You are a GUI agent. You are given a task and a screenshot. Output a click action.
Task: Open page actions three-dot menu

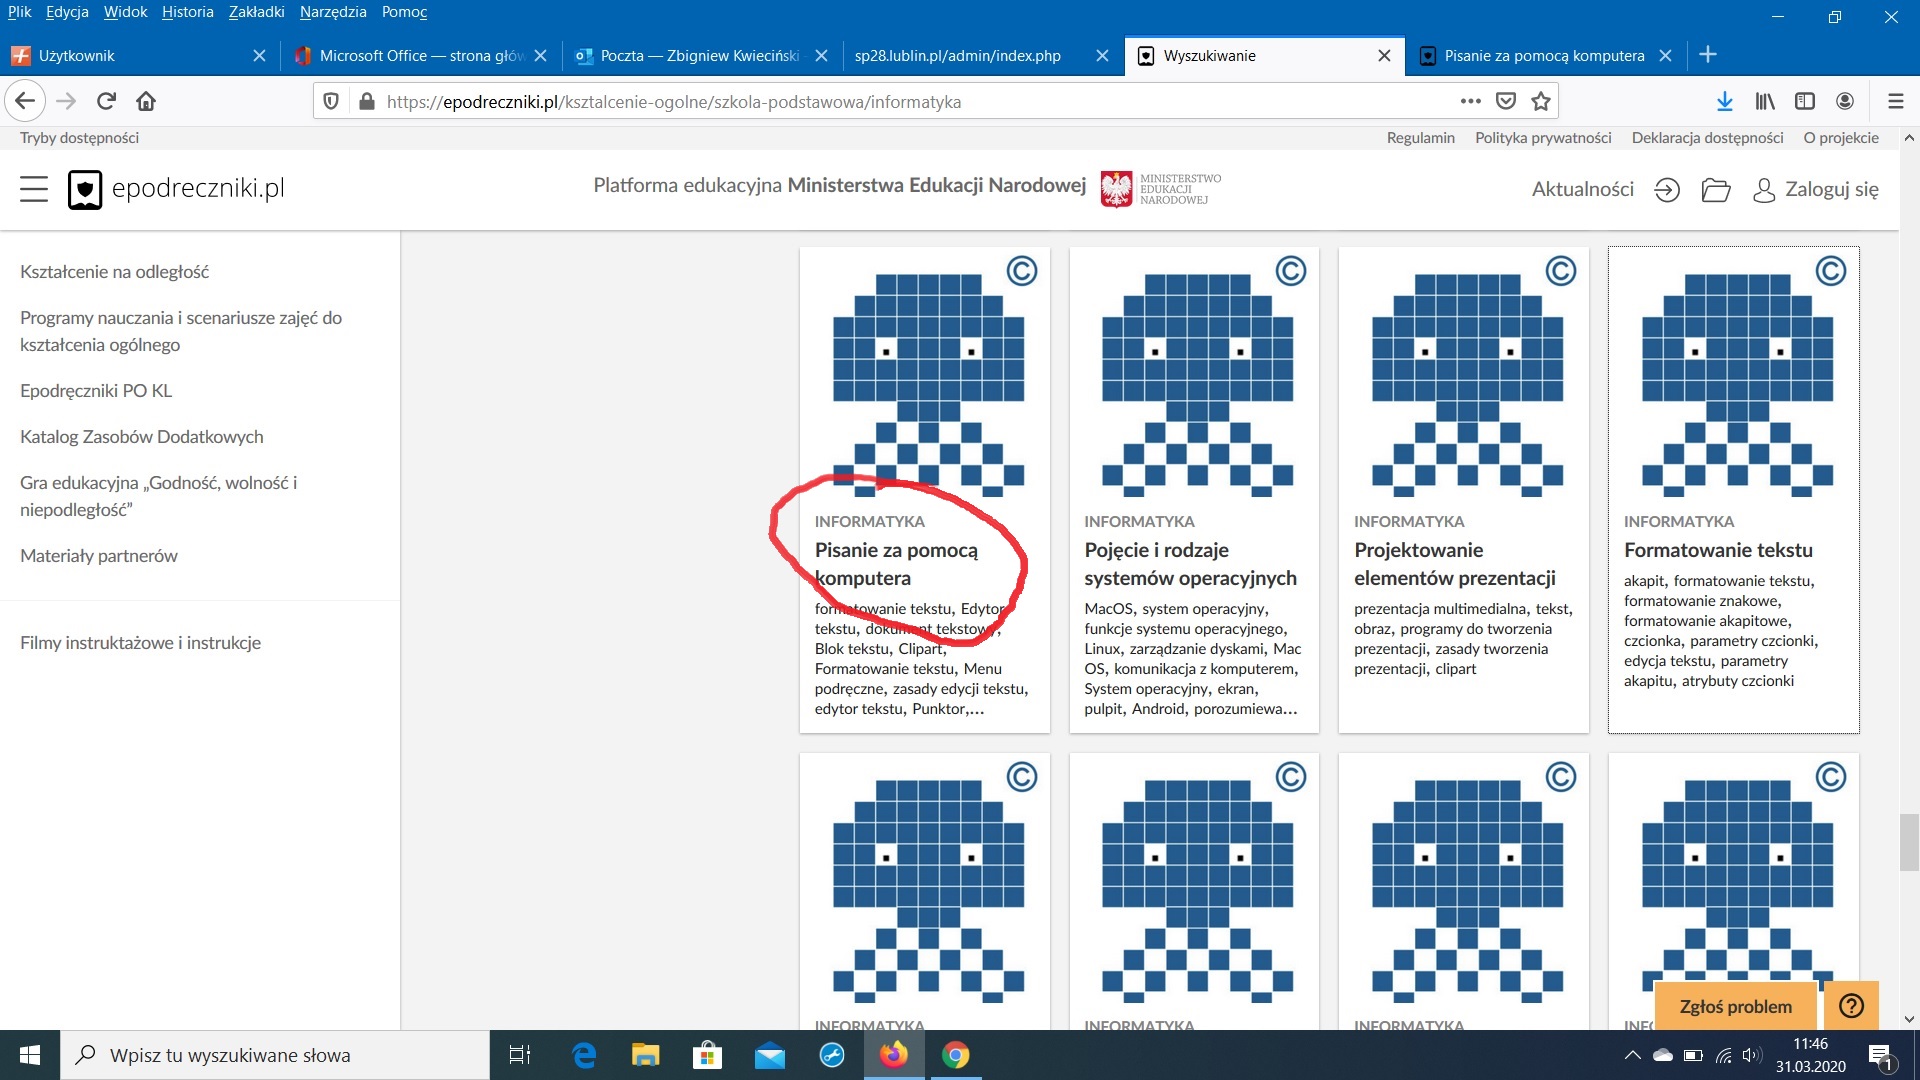pos(1470,101)
